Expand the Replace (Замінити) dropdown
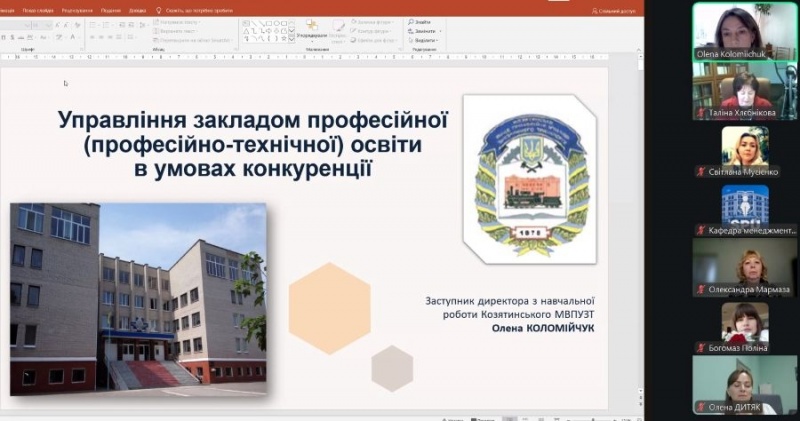This screenshot has height=421, width=800. click(x=438, y=31)
